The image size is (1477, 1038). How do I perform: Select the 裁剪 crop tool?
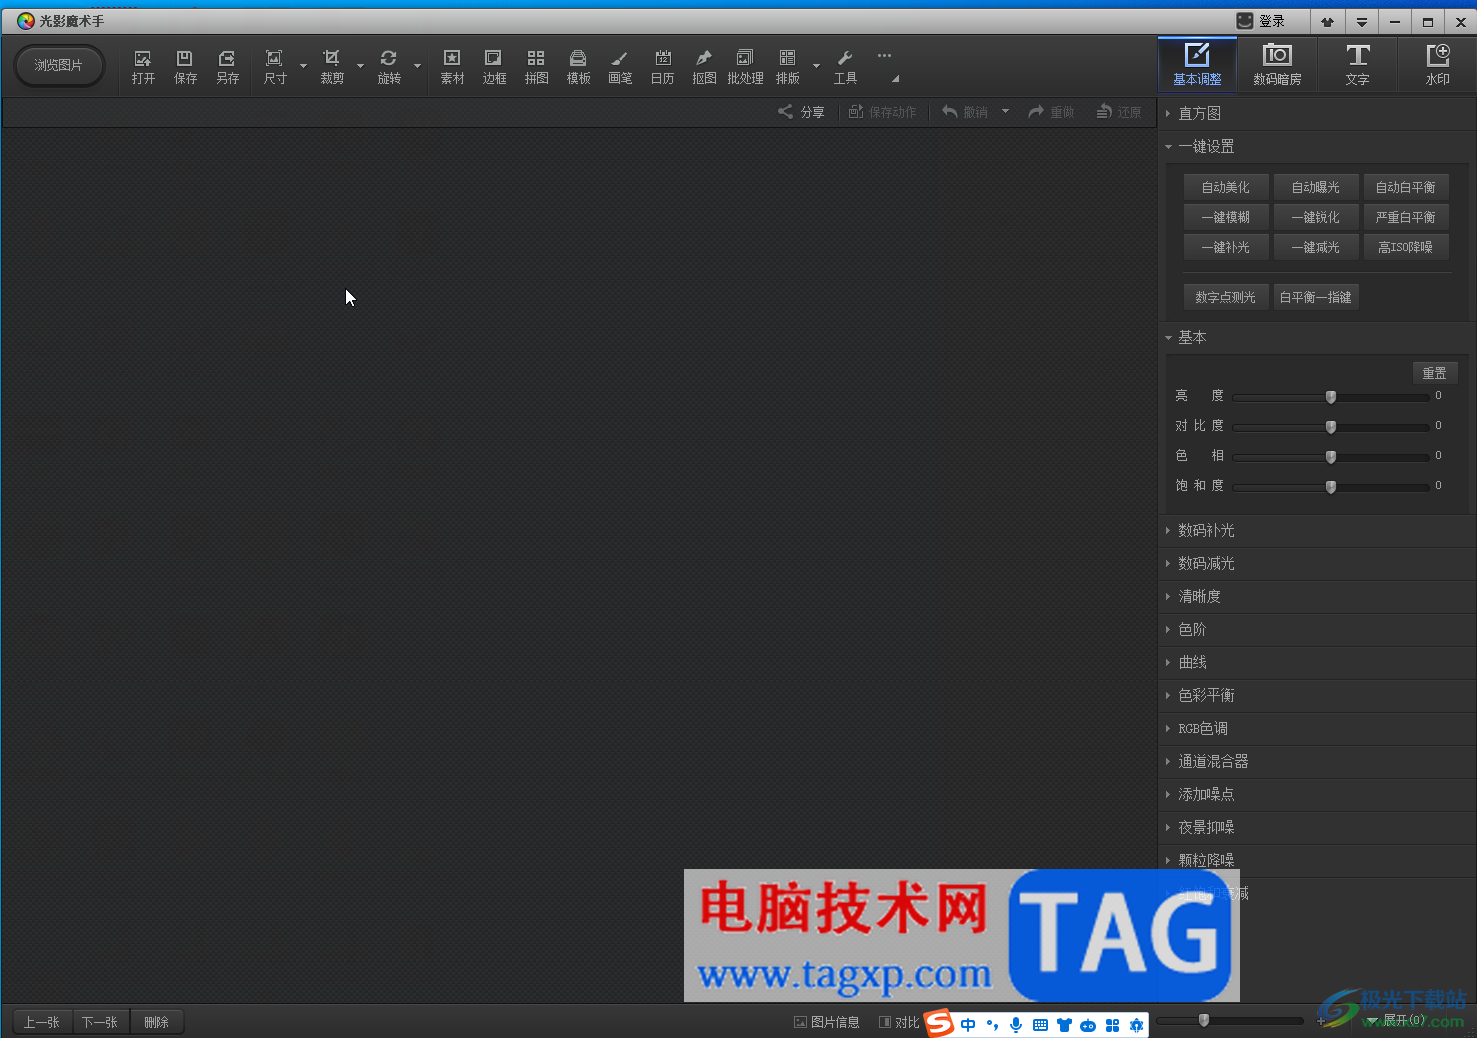coord(332,66)
